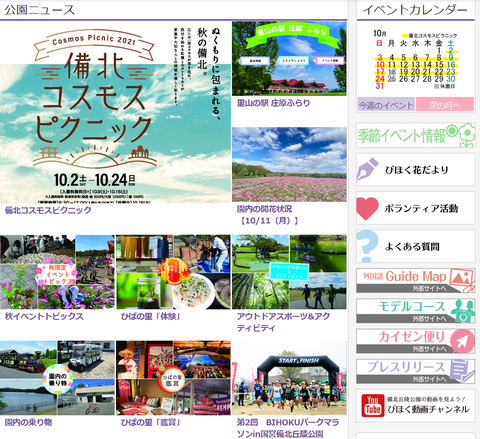The image size is (480, 439).
Task: Open よくある質問 link text
Action: pyautogui.click(x=412, y=247)
